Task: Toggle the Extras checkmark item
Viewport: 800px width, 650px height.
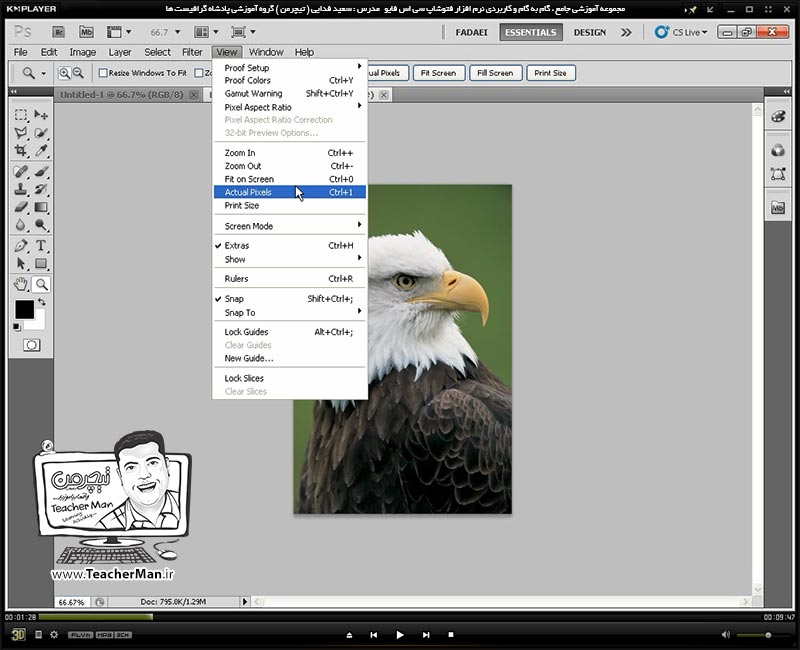Action: click(289, 245)
